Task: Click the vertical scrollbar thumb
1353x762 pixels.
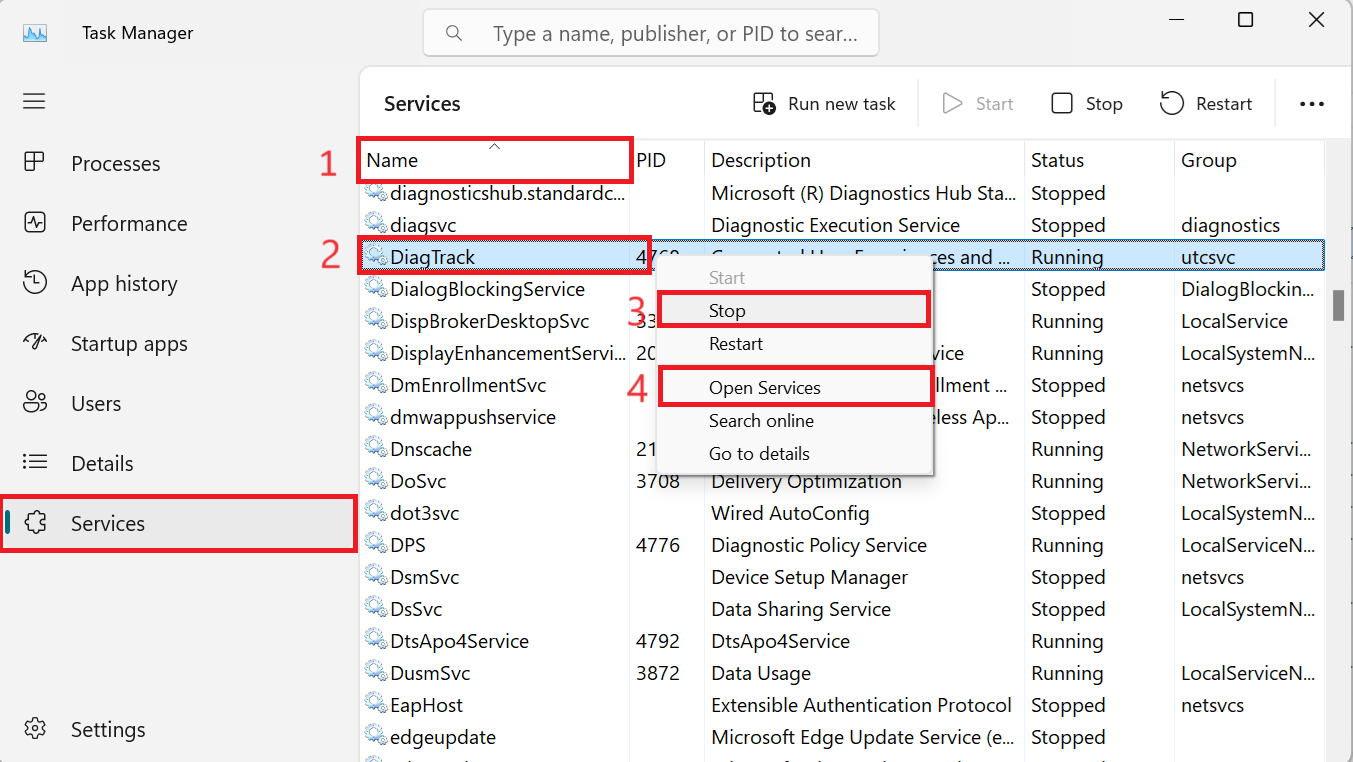Action: pos(1339,304)
